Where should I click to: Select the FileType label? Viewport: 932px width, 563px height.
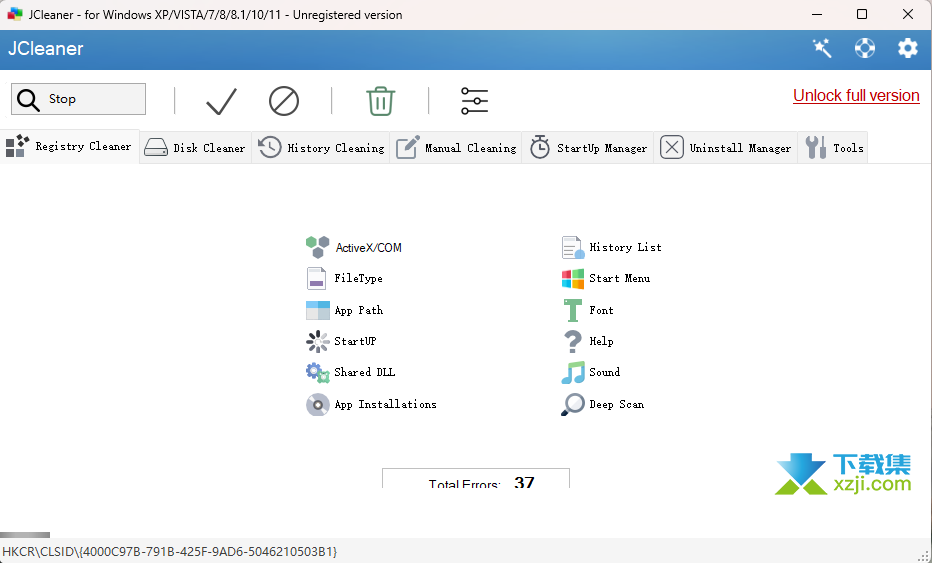coord(358,278)
